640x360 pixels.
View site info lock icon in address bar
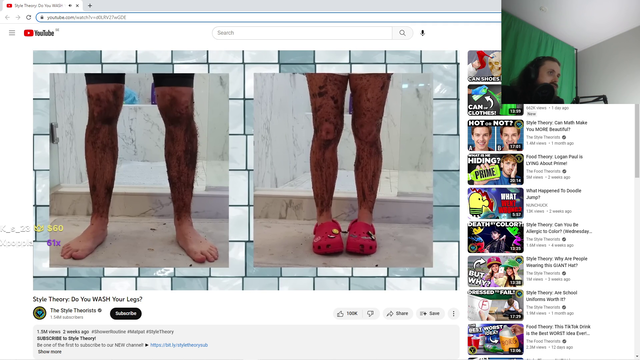[42, 17]
